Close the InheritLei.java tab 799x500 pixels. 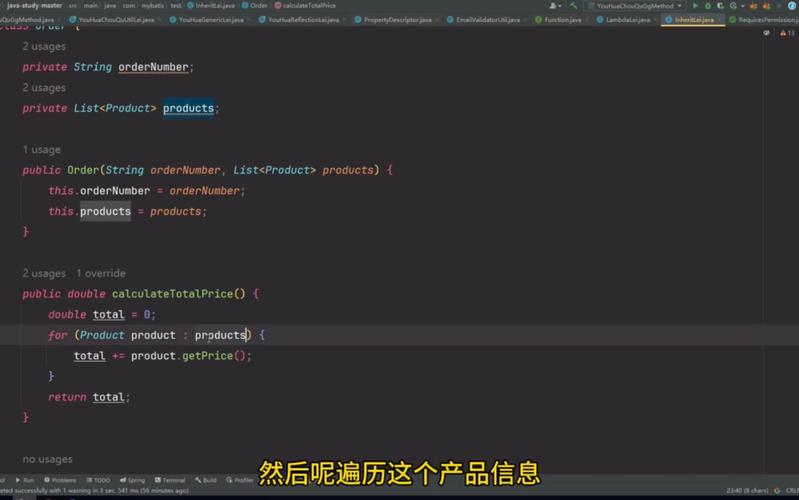coord(719,20)
